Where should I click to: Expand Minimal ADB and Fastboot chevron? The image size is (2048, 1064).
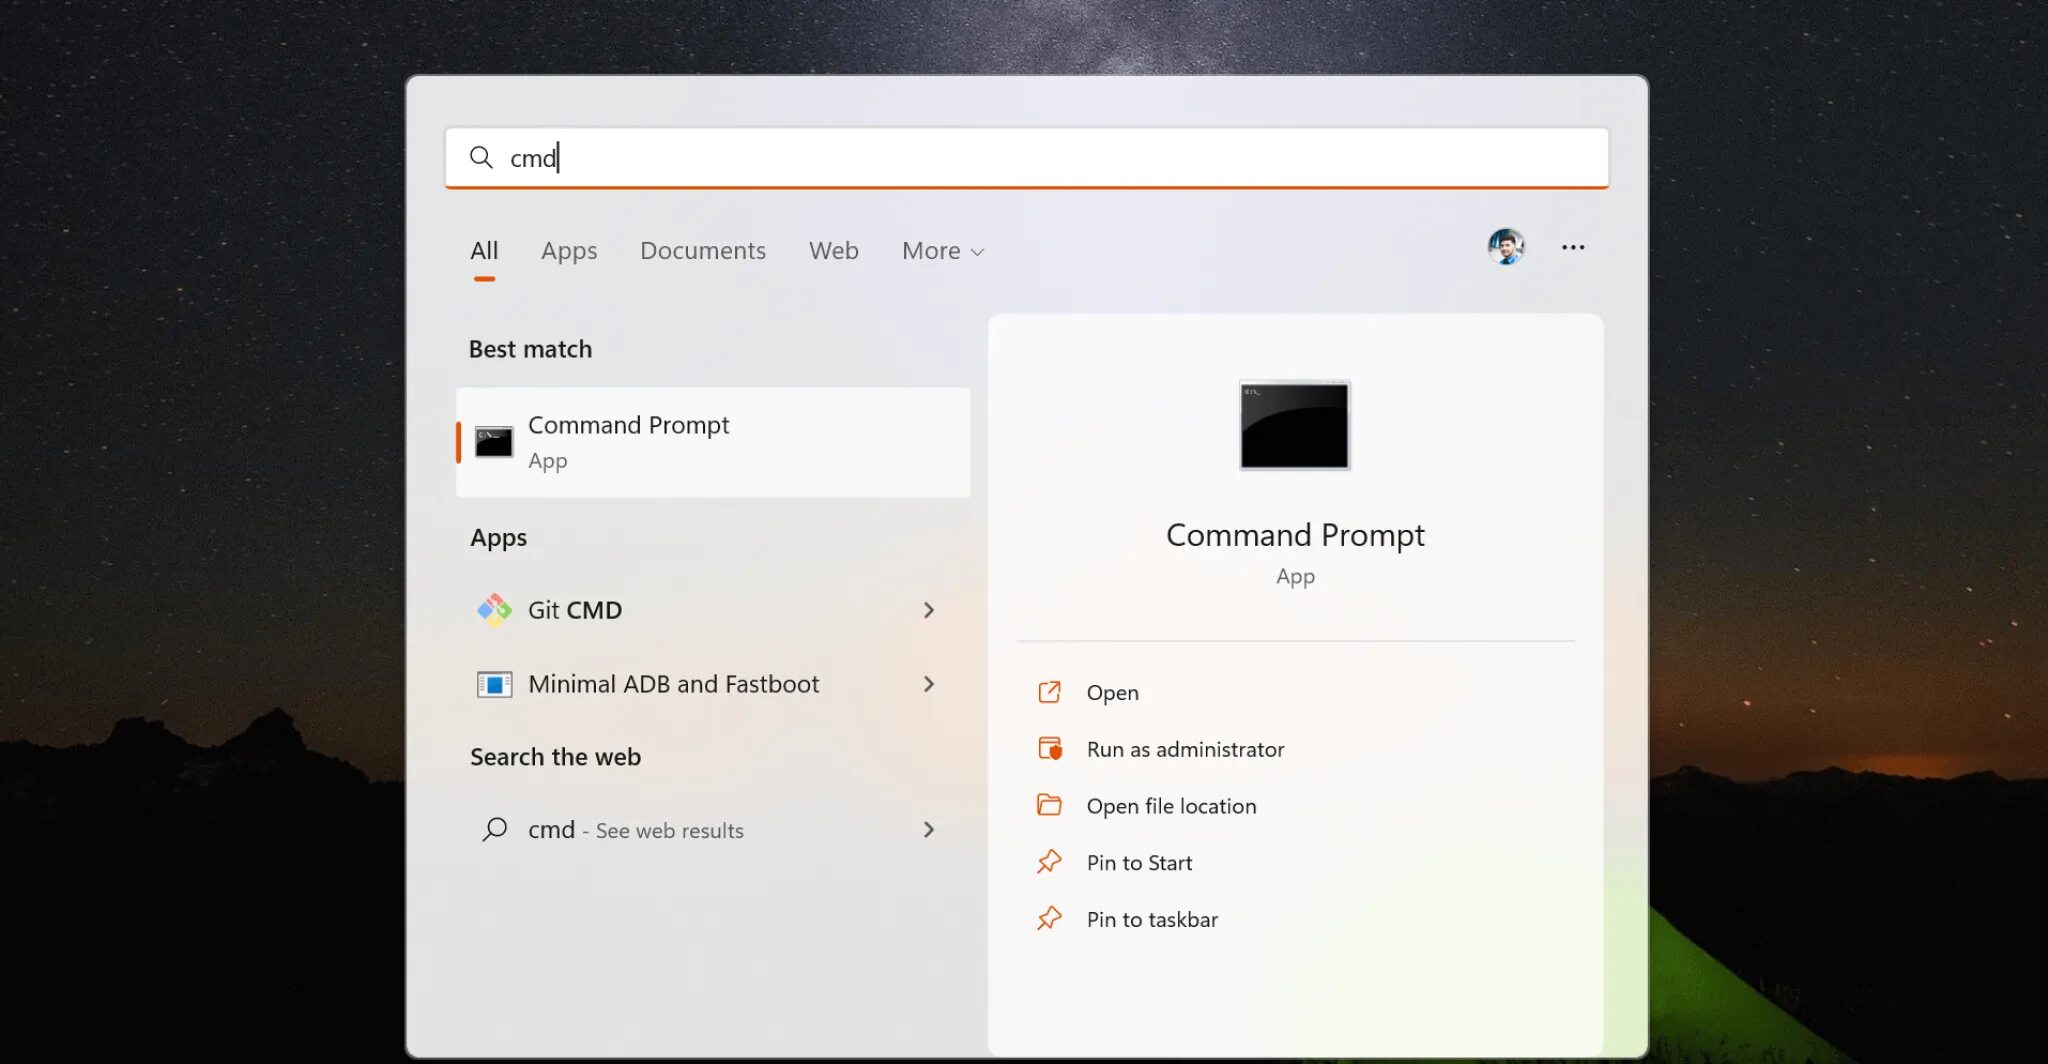[x=929, y=684]
